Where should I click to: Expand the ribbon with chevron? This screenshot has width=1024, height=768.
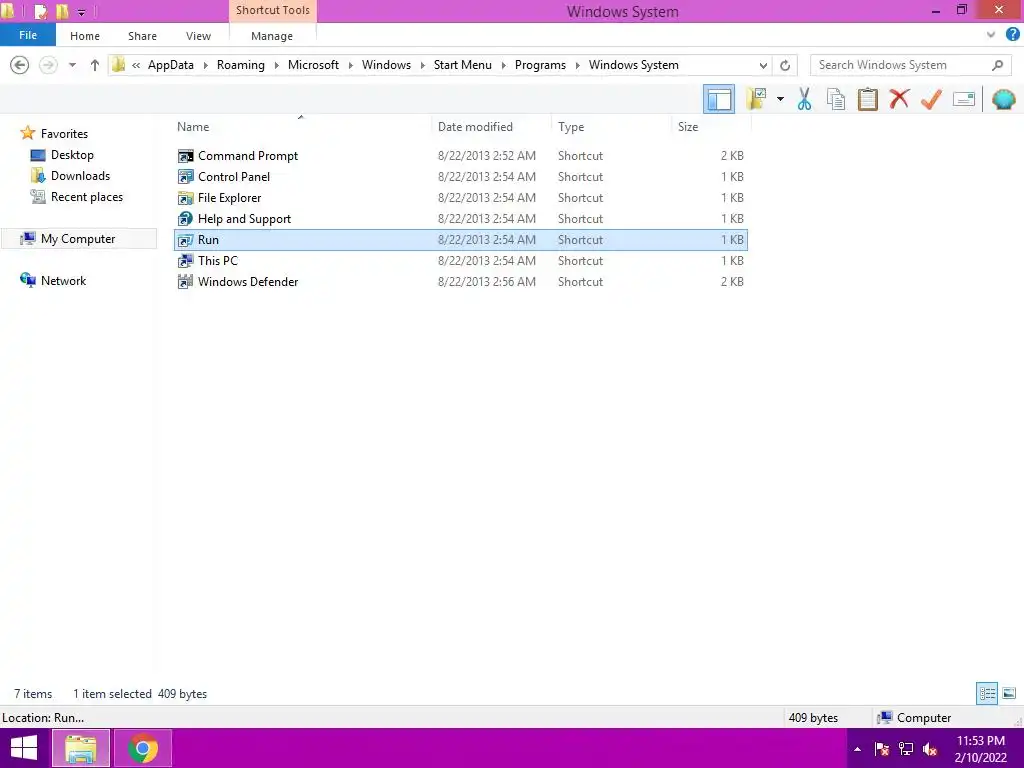click(991, 35)
